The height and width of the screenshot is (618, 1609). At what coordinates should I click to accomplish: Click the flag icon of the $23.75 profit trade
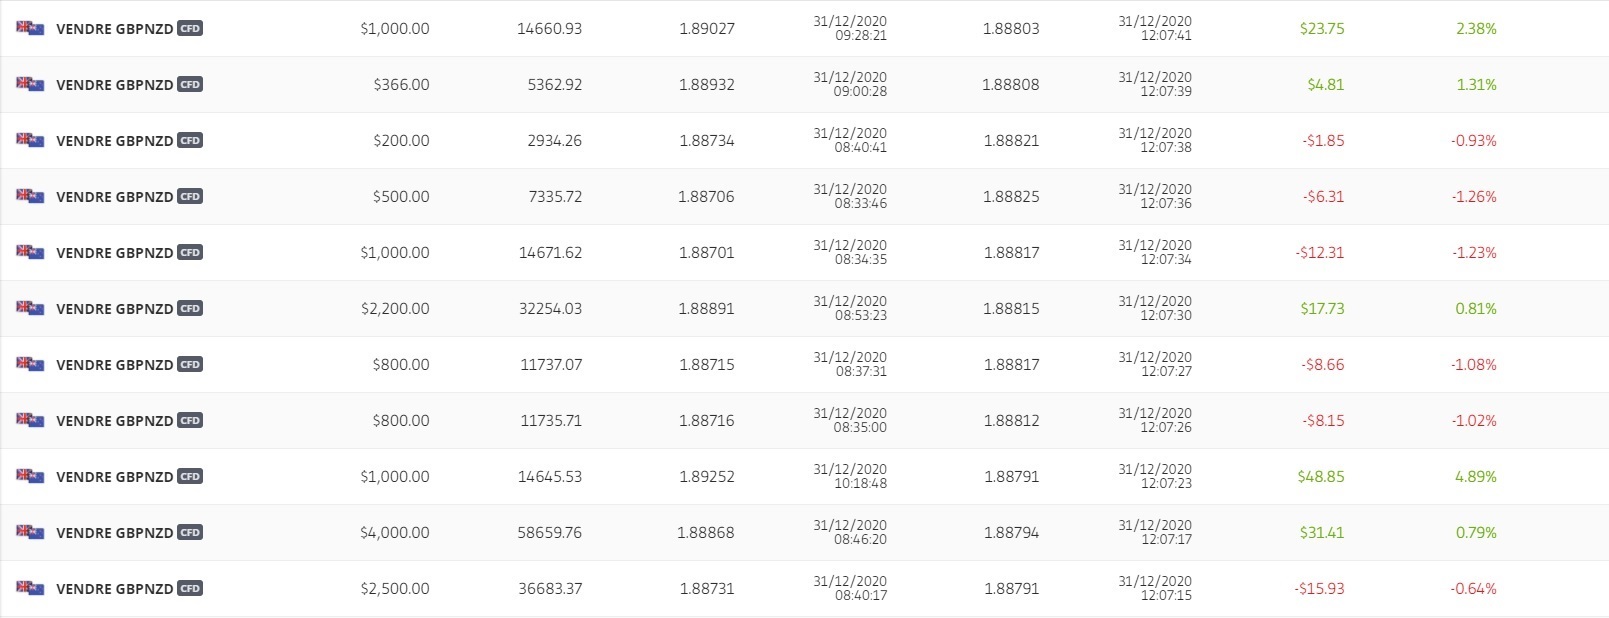tap(30, 28)
